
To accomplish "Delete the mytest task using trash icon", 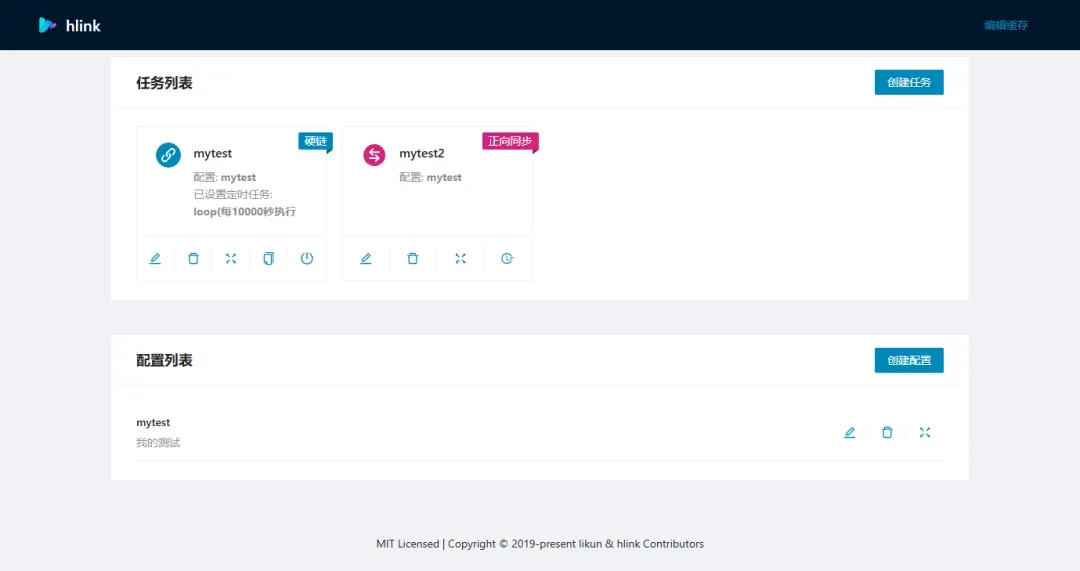I will coord(193,258).
